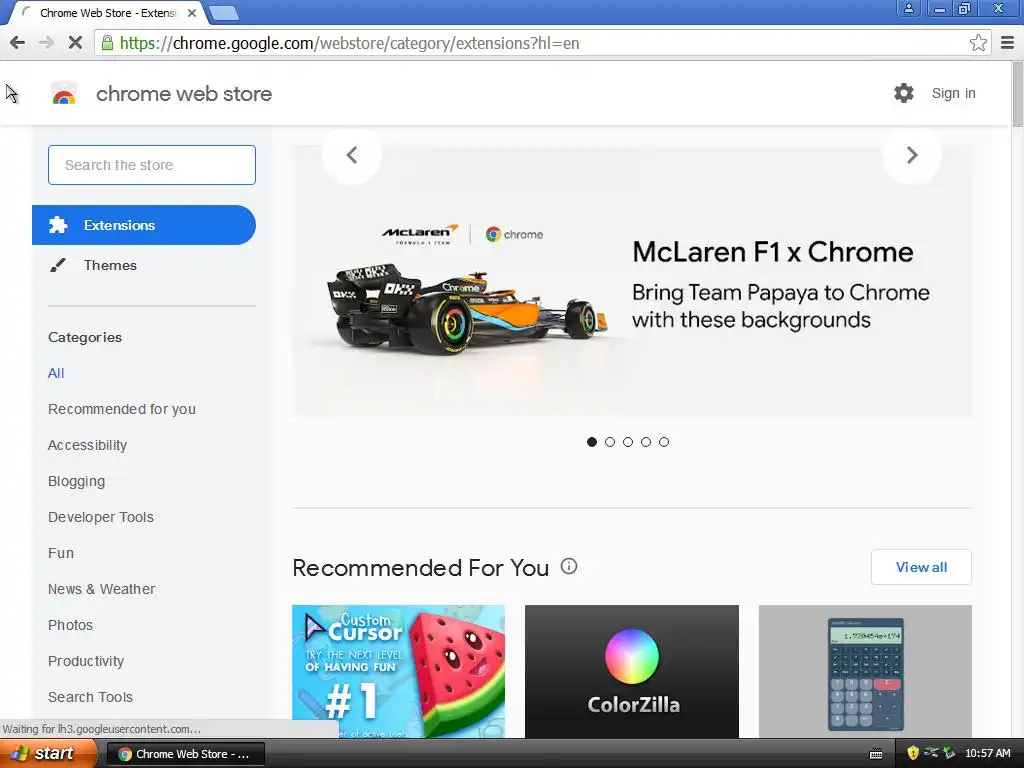Open the Windows Start button

pos(48,754)
